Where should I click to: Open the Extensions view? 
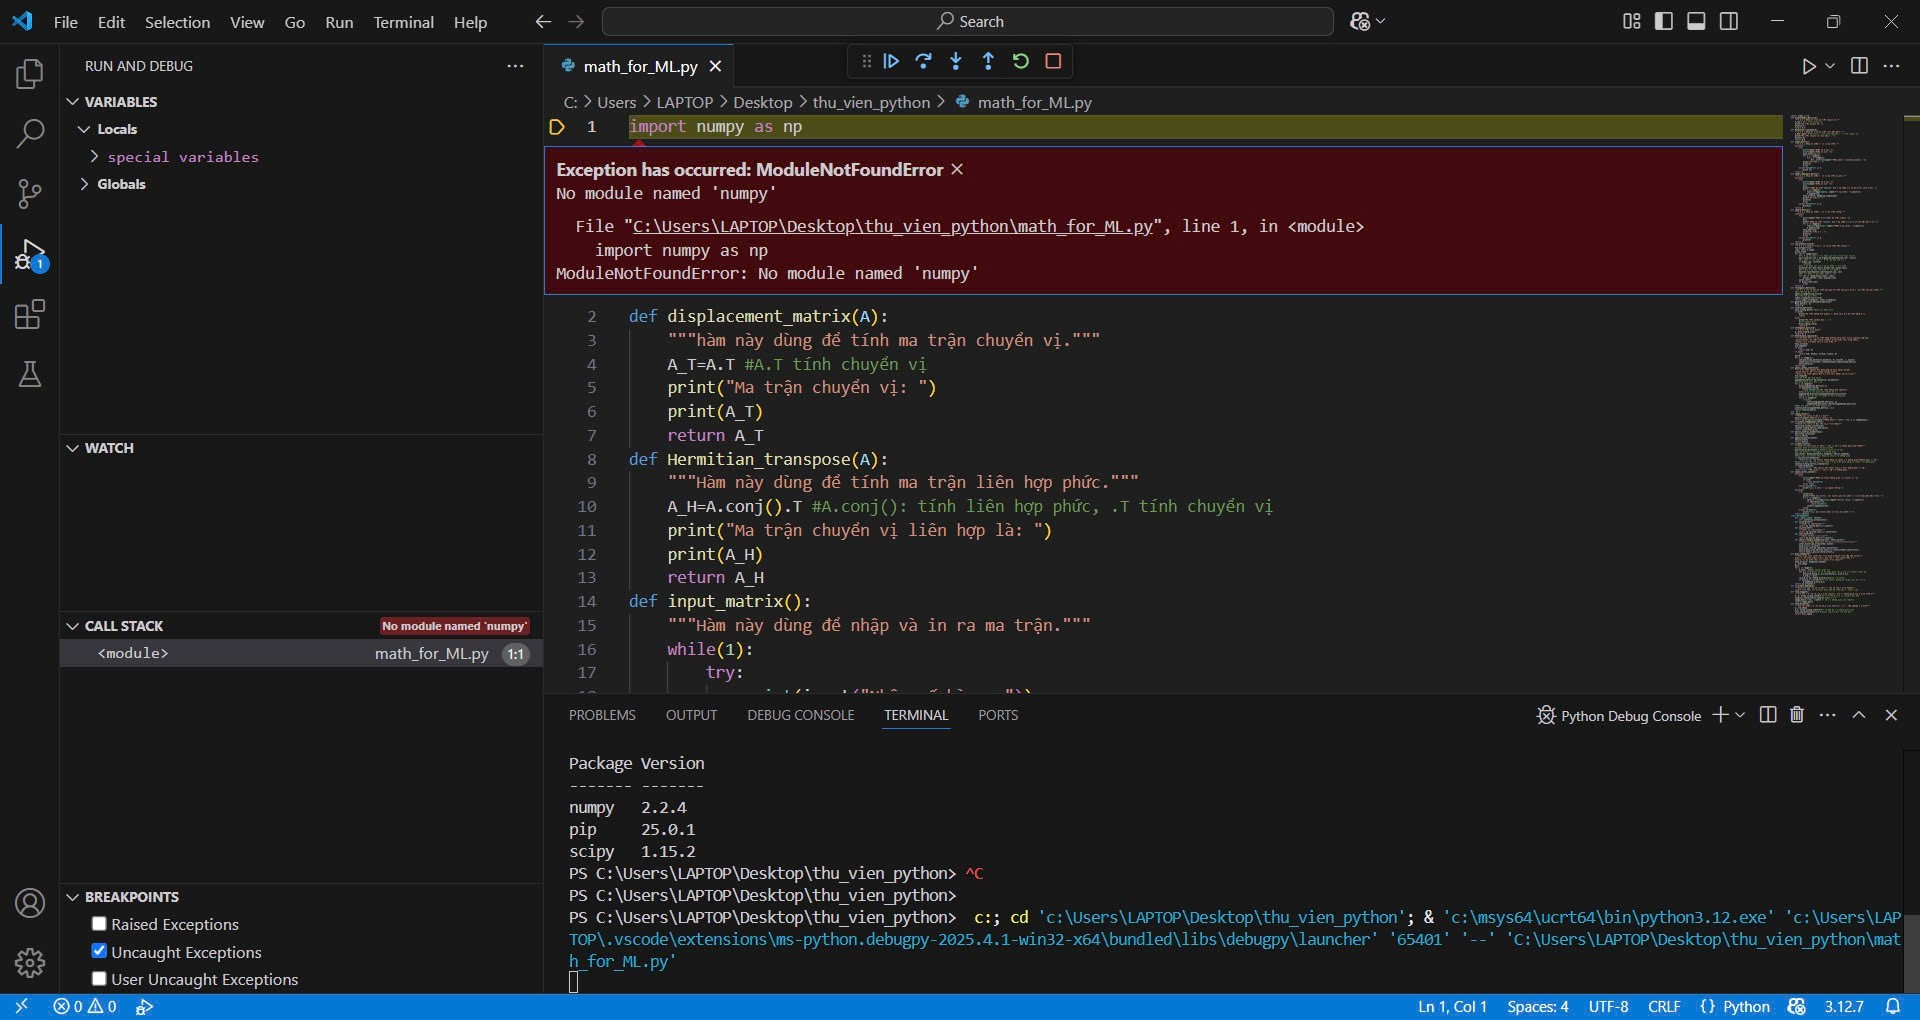click(30, 315)
